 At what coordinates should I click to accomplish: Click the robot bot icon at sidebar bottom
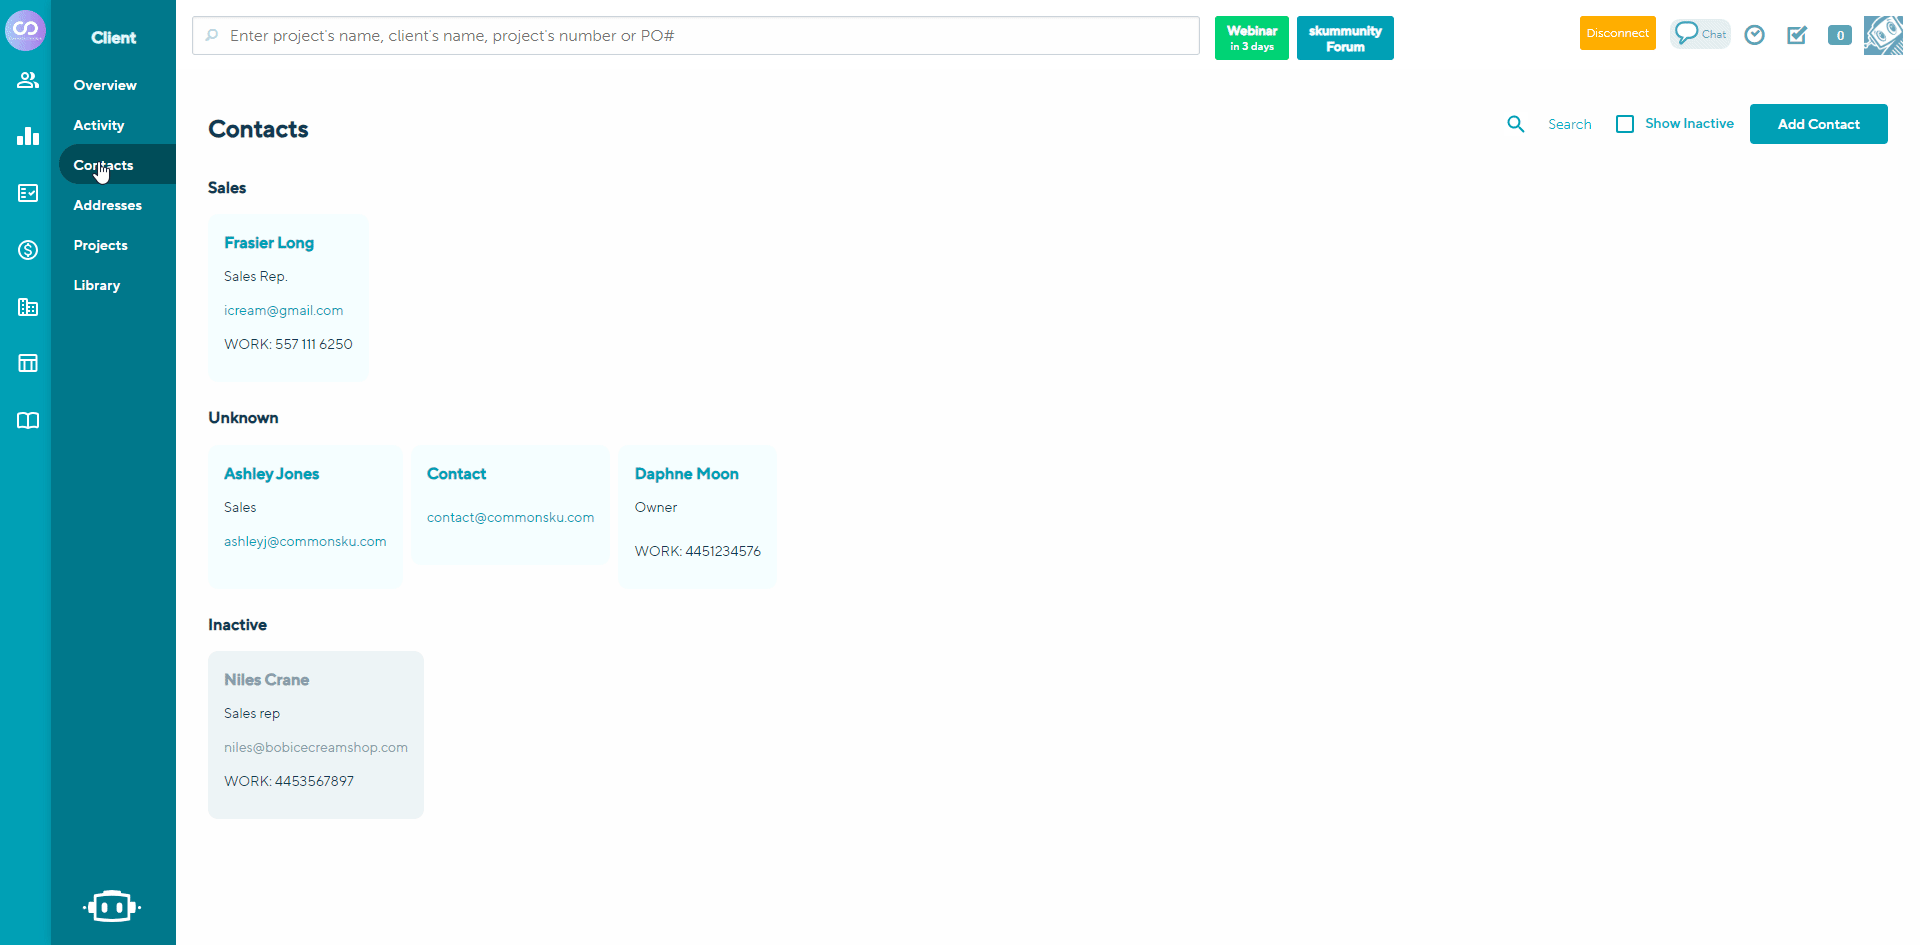112,906
